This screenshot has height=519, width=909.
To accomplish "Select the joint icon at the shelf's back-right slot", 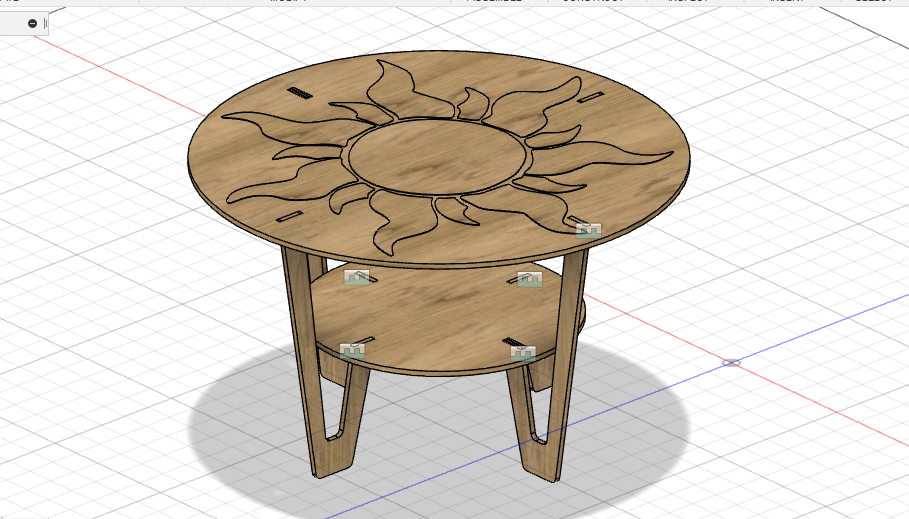I will pos(529,279).
